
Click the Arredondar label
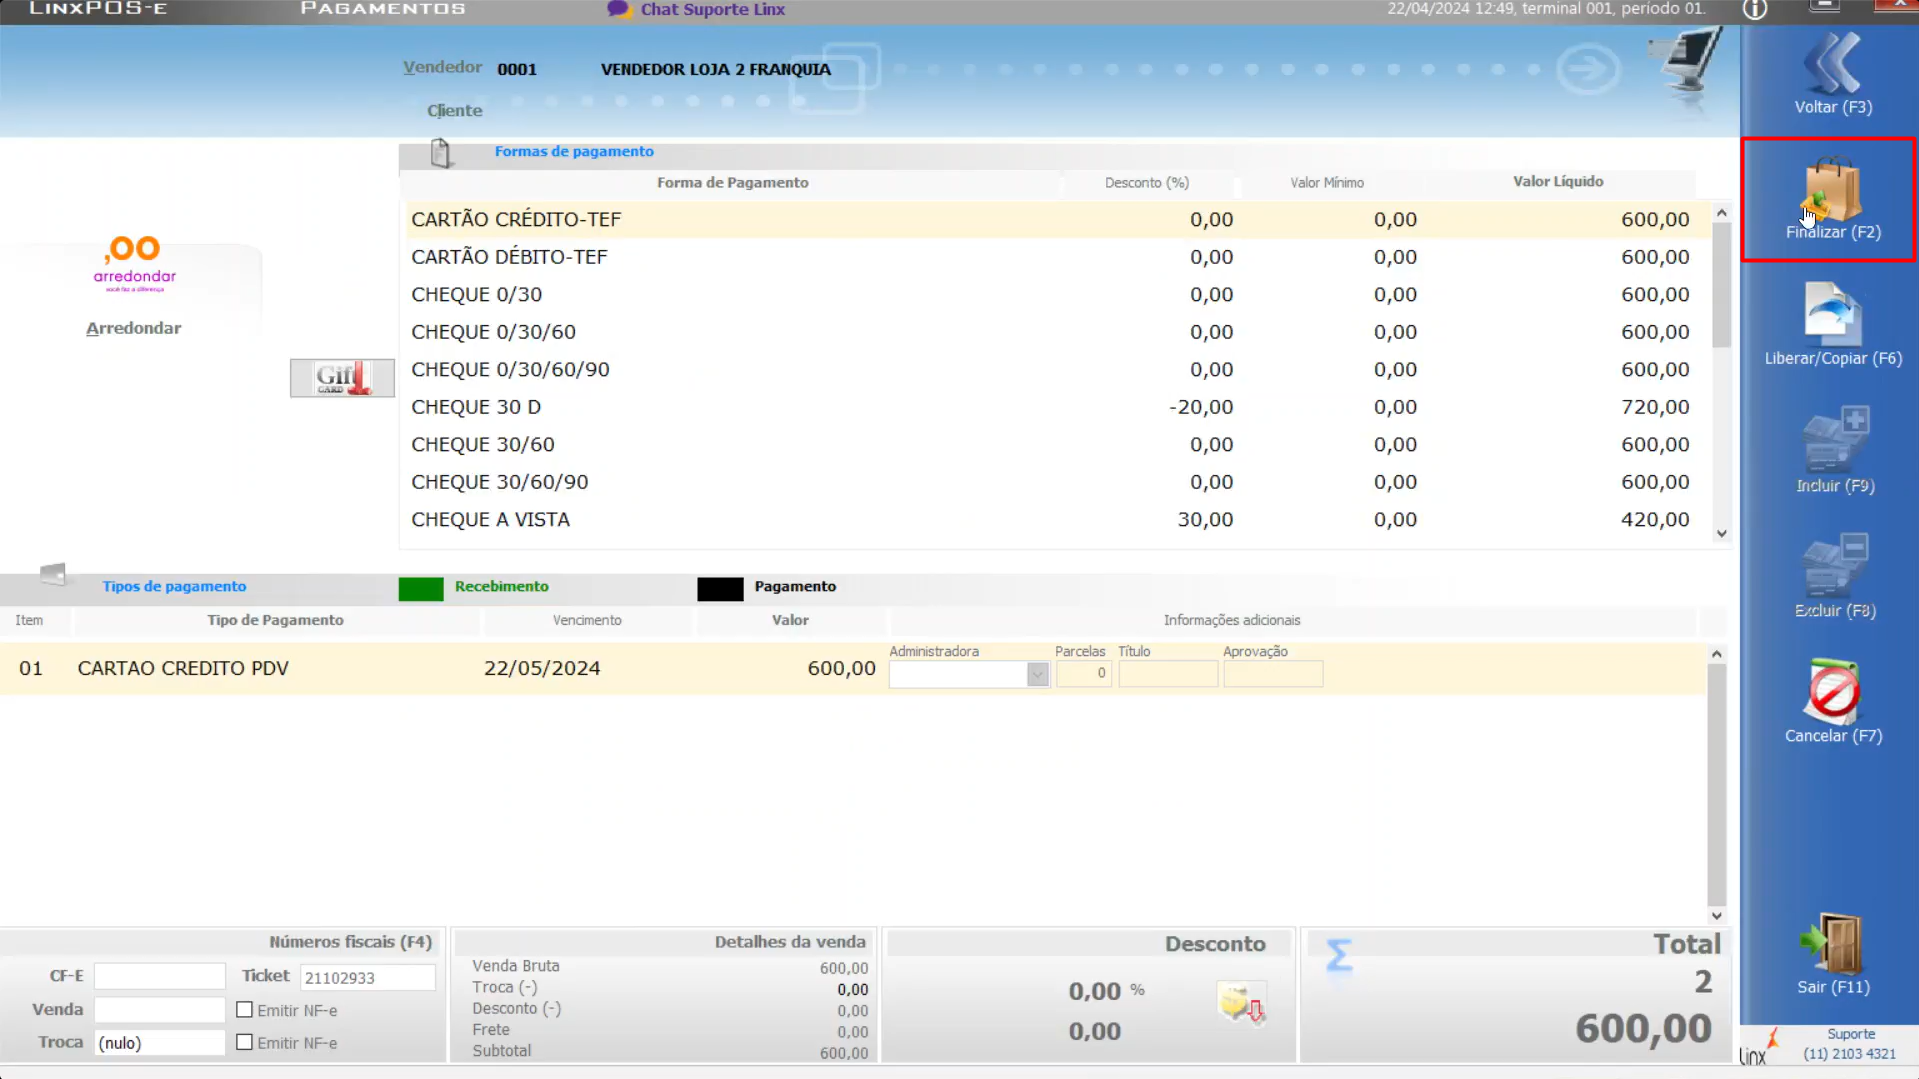(133, 328)
